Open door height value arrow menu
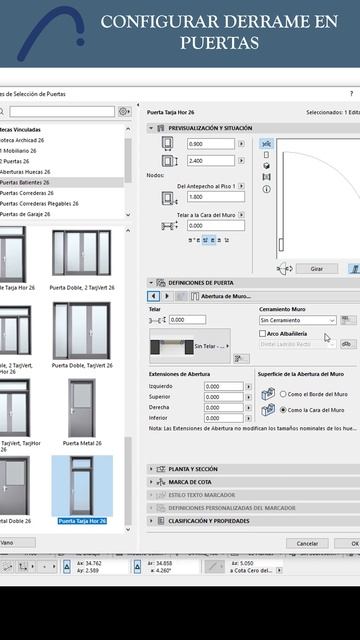The image size is (360, 640). click(241, 161)
